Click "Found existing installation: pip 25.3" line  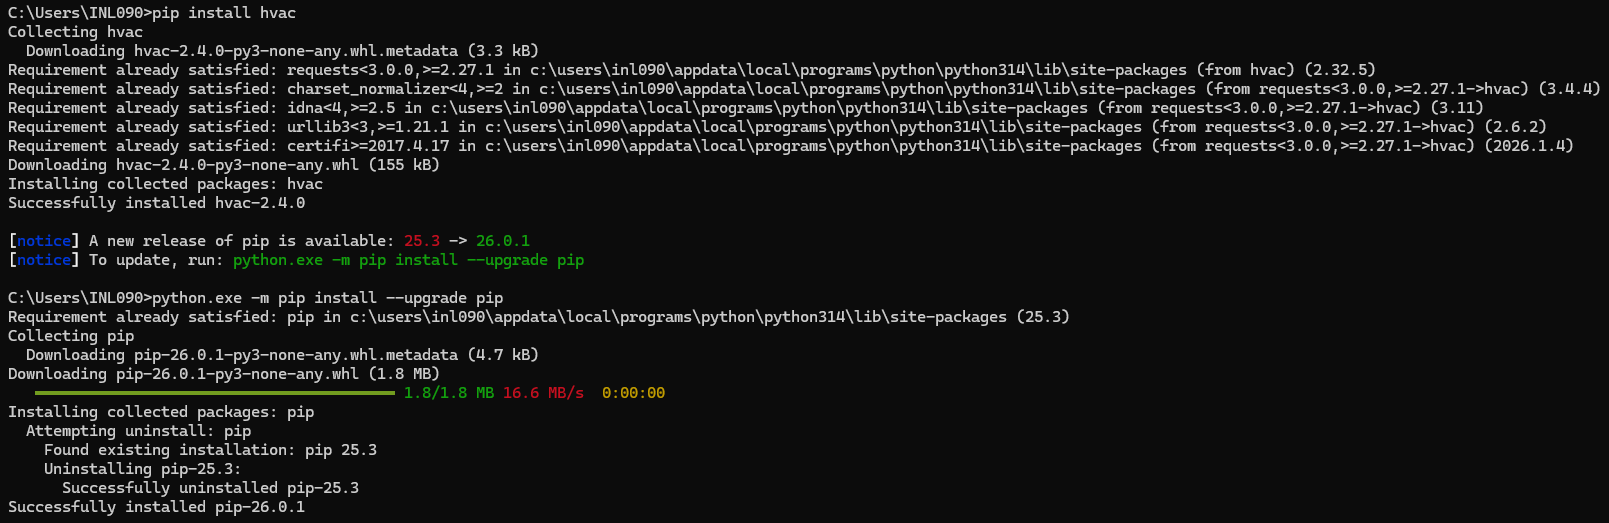click(x=210, y=450)
